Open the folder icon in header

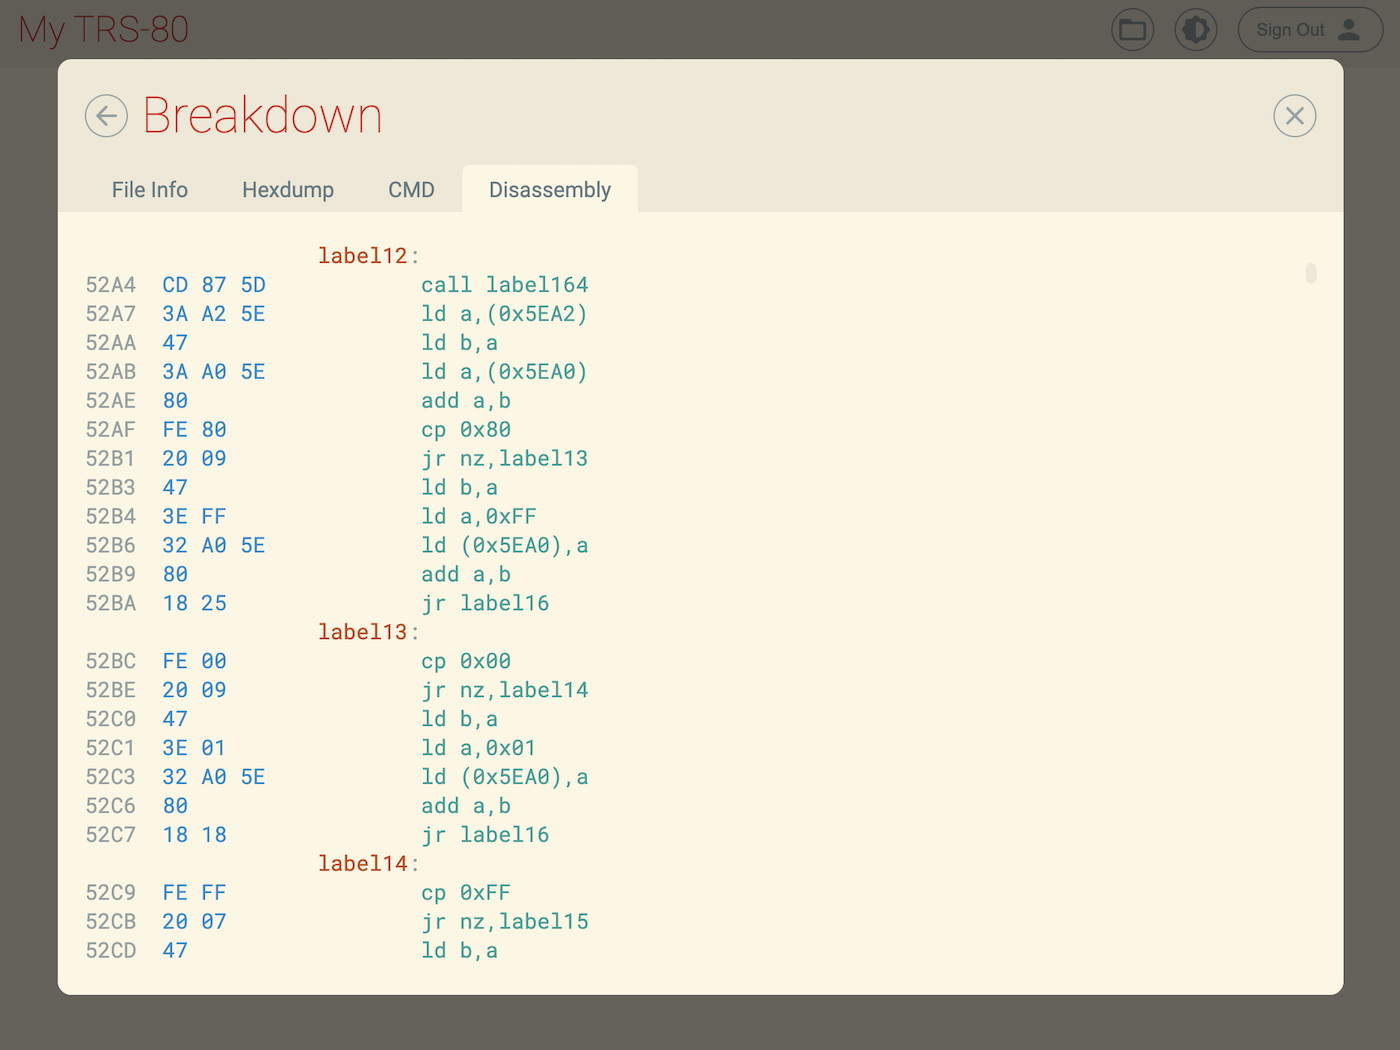1132,30
